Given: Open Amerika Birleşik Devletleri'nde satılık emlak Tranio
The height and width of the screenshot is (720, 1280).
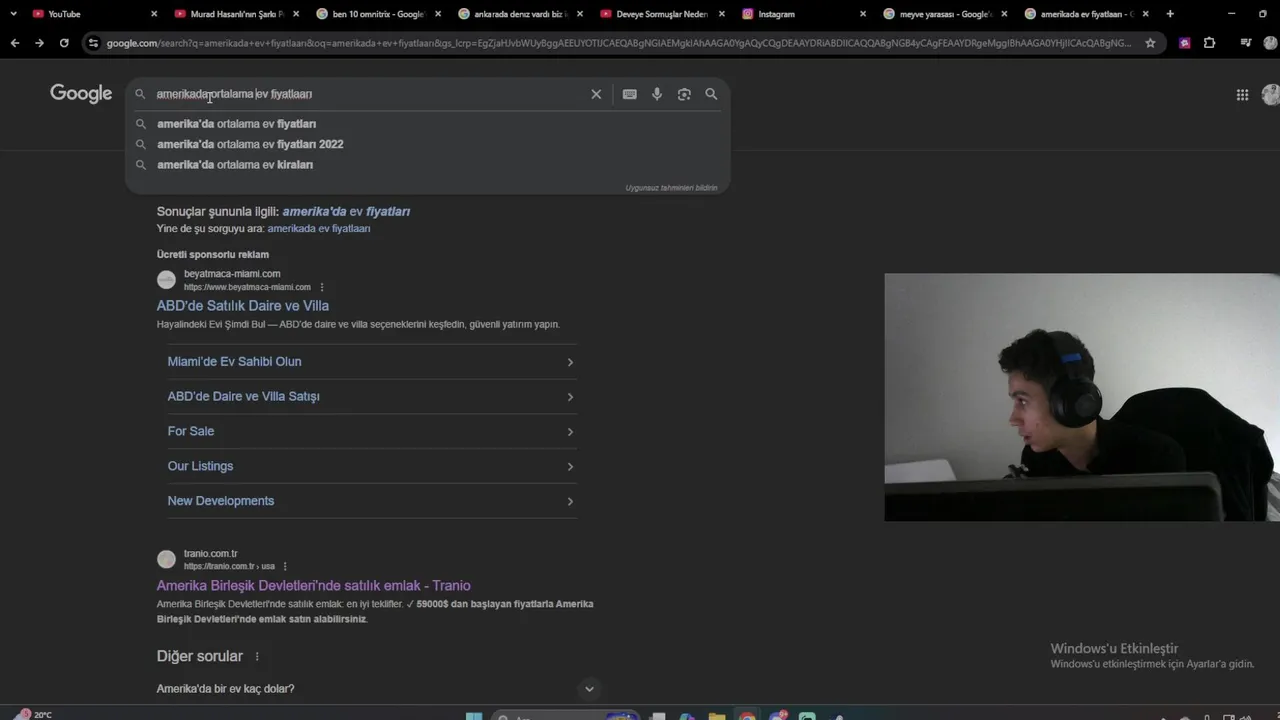Looking at the screenshot, I should click(313, 586).
